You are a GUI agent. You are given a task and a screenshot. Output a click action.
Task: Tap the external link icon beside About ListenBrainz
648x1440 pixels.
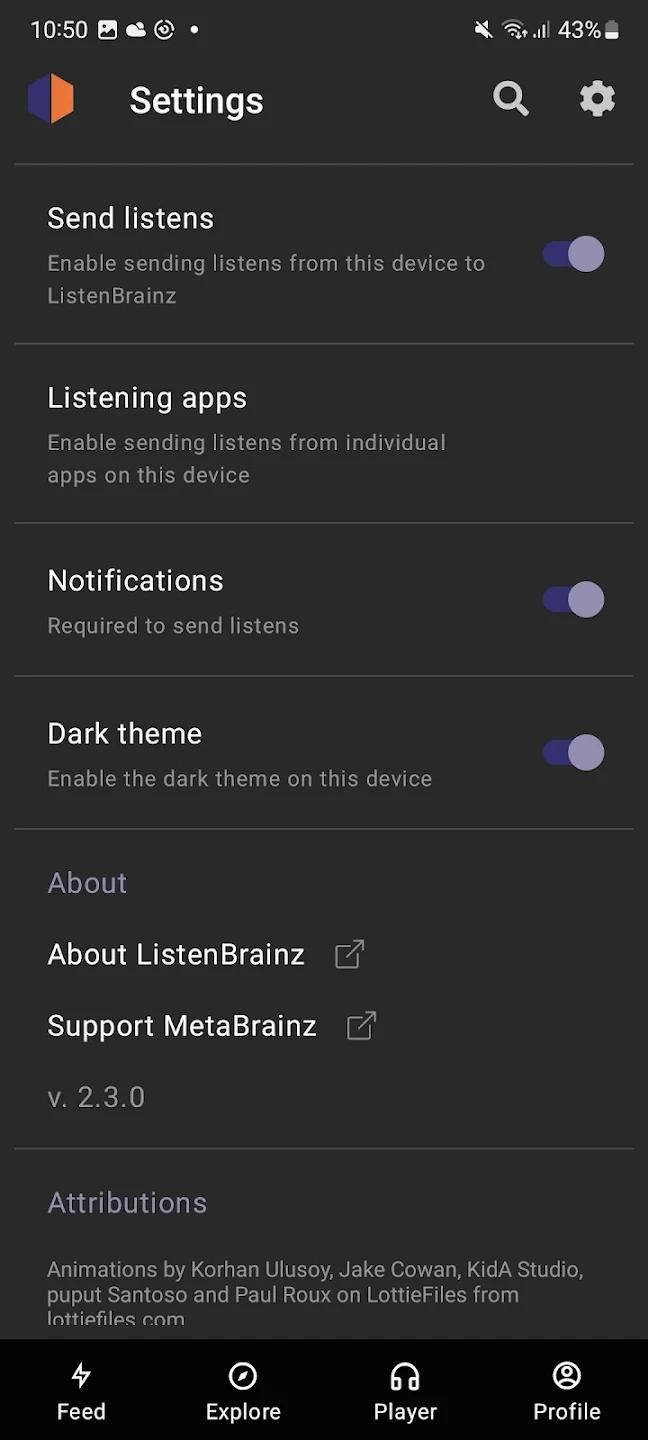tap(348, 954)
